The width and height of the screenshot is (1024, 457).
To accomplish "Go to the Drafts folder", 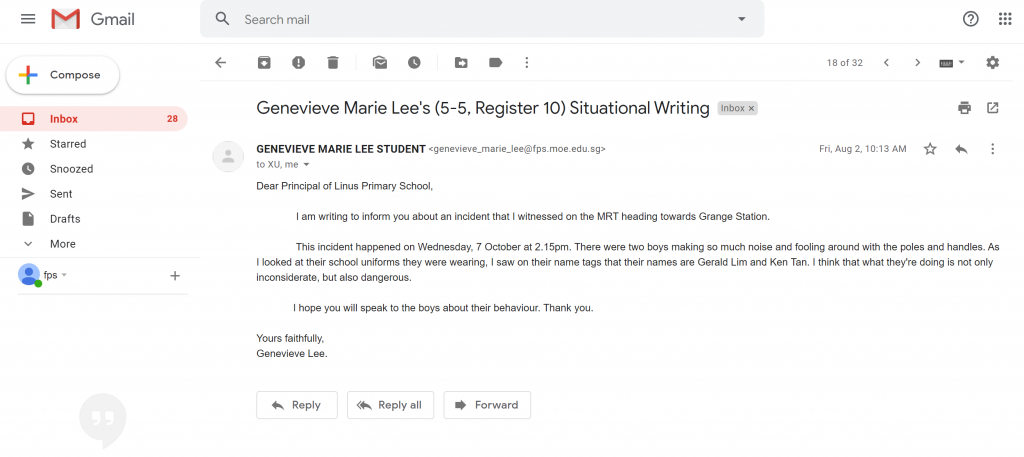I will coord(65,219).
